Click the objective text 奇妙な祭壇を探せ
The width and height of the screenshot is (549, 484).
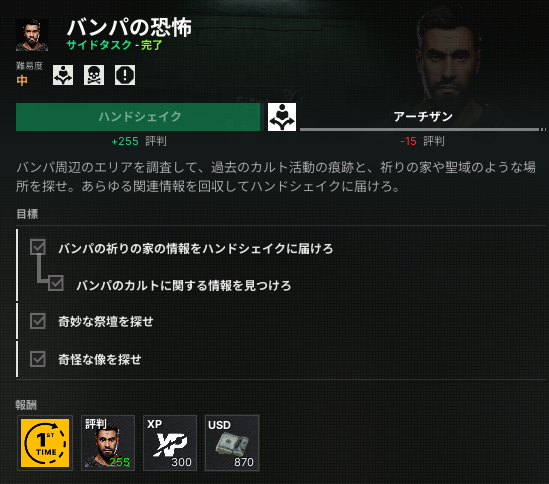106,321
